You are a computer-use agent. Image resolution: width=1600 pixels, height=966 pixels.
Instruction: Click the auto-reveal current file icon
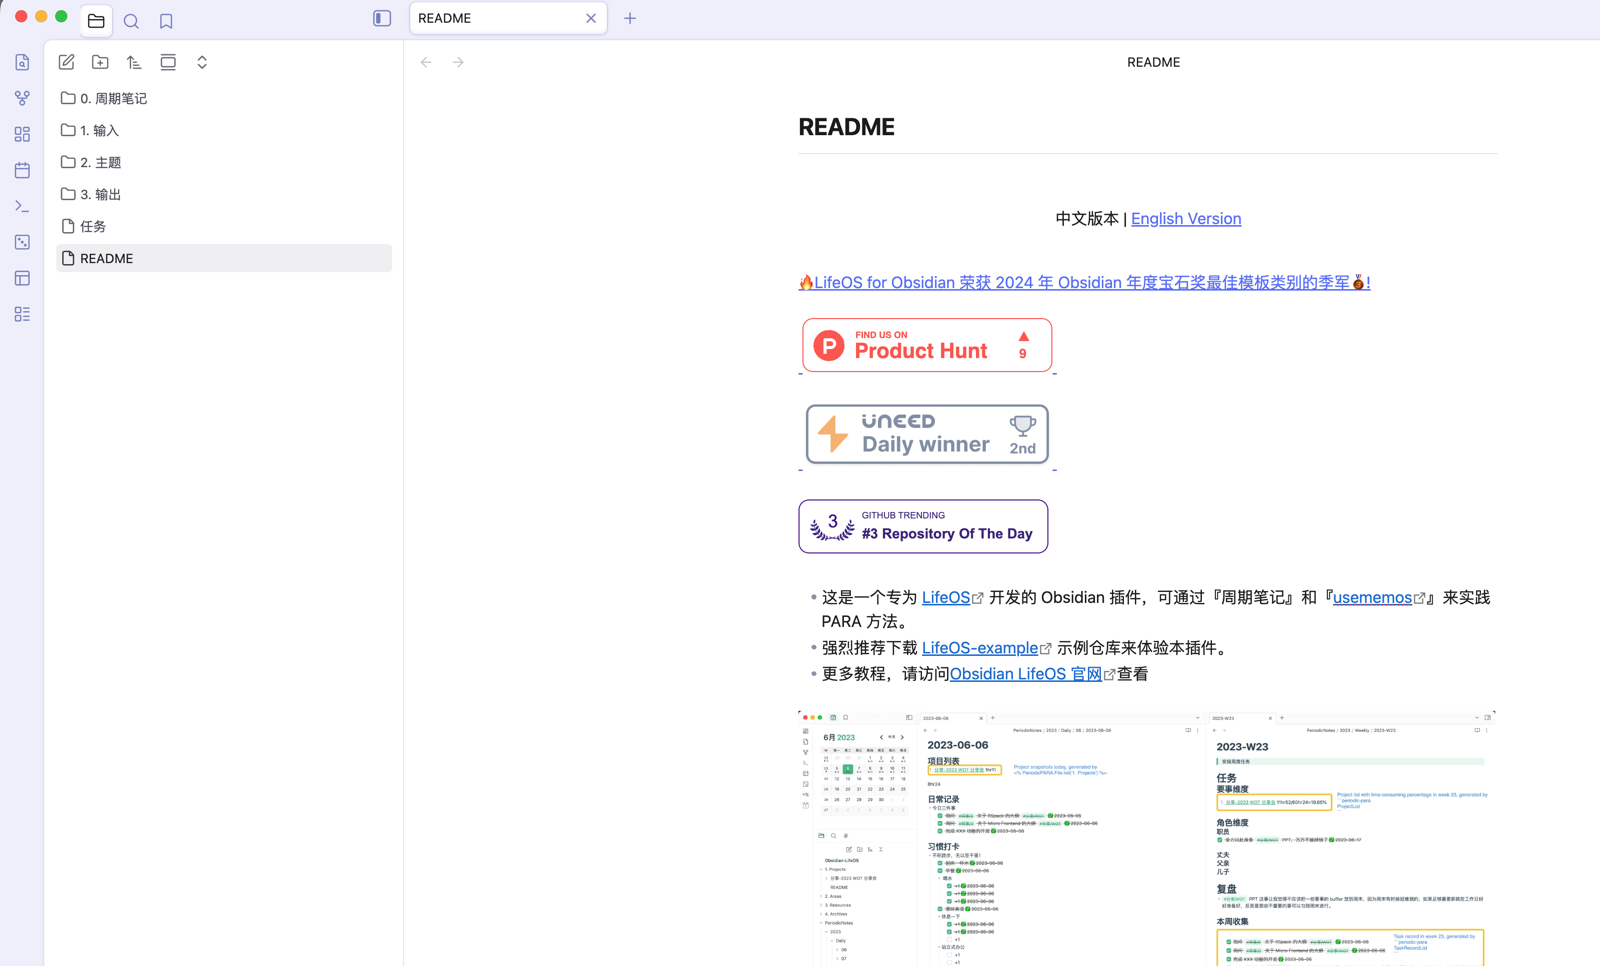168,62
